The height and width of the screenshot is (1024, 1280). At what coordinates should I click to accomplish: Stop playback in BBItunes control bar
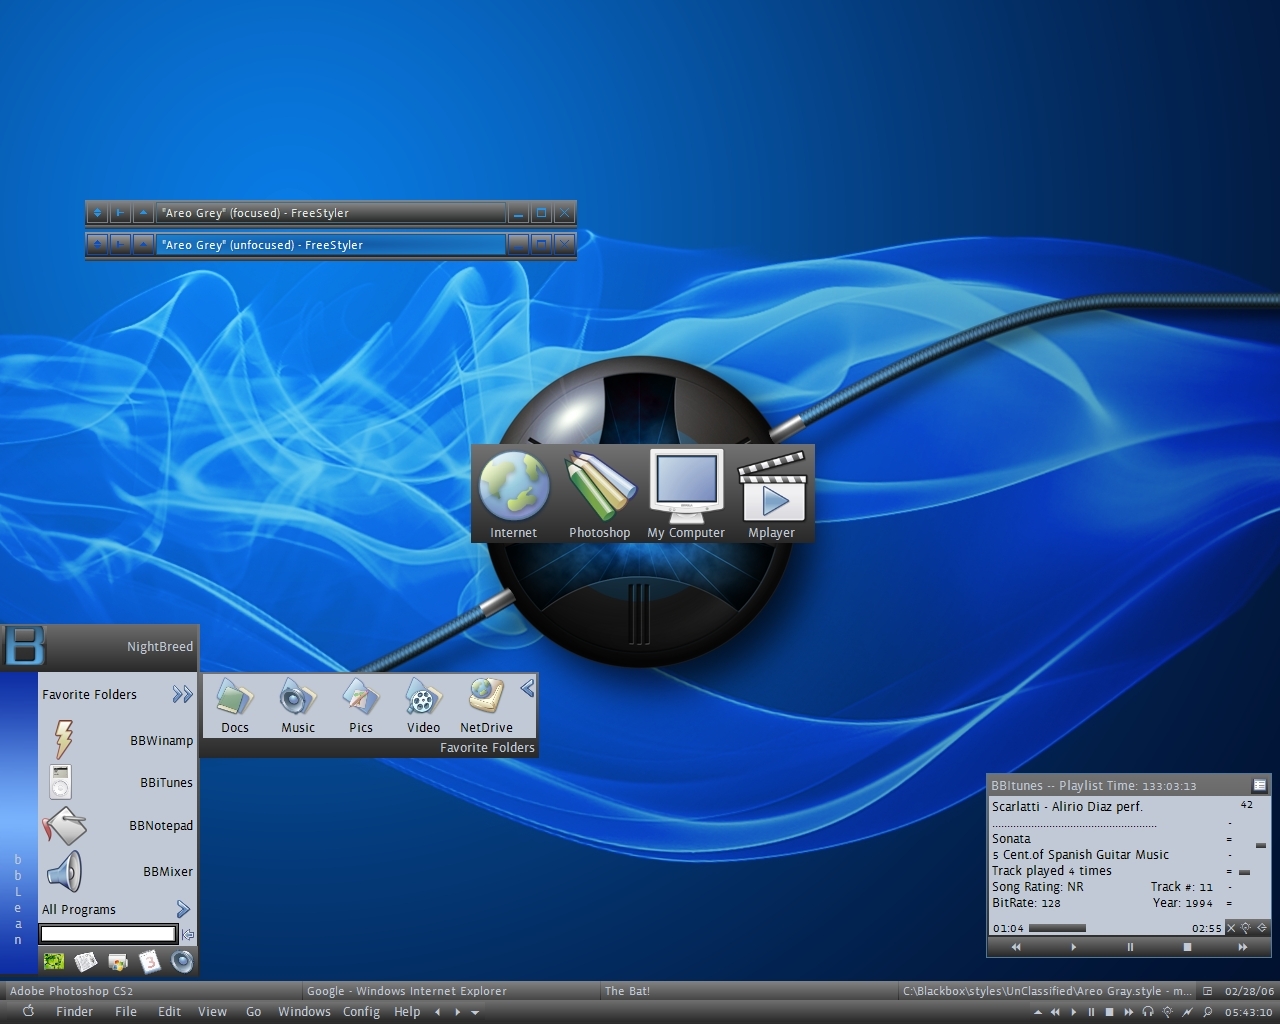1187,947
